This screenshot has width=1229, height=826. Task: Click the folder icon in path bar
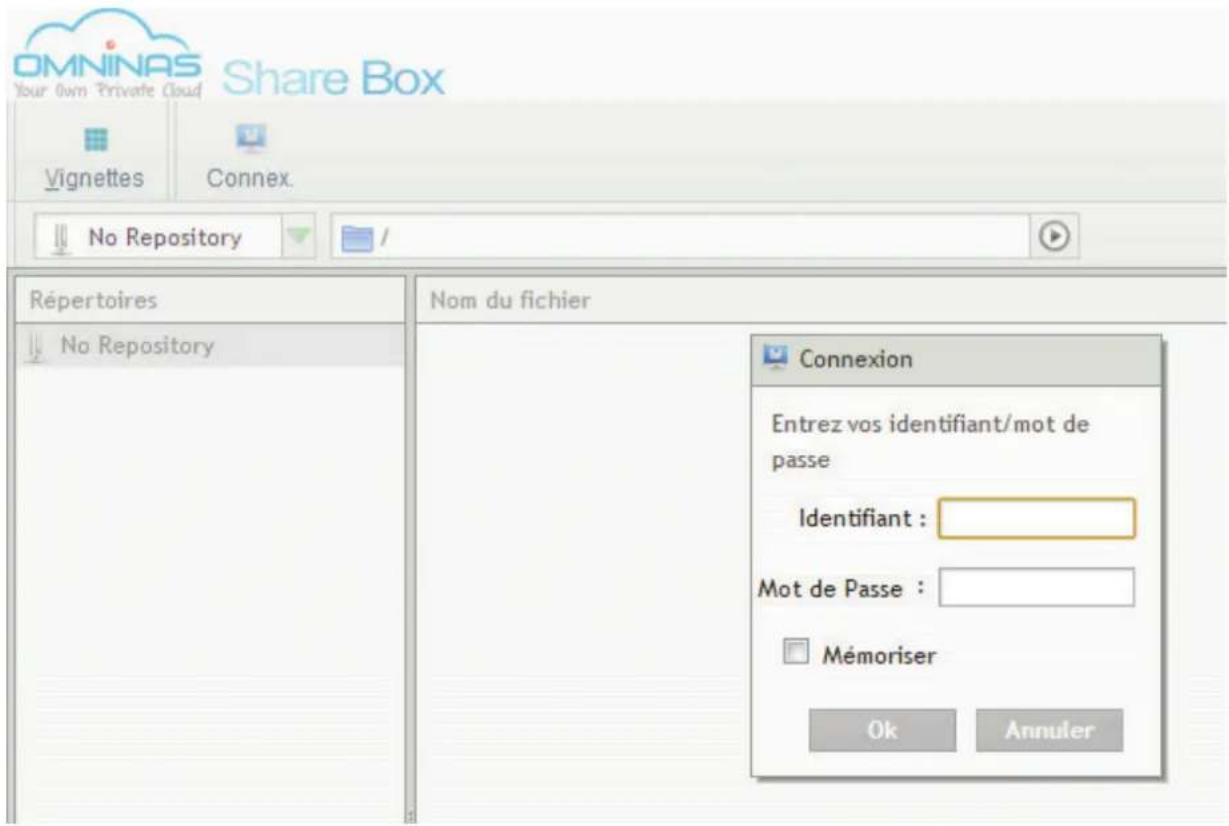(357, 238)
